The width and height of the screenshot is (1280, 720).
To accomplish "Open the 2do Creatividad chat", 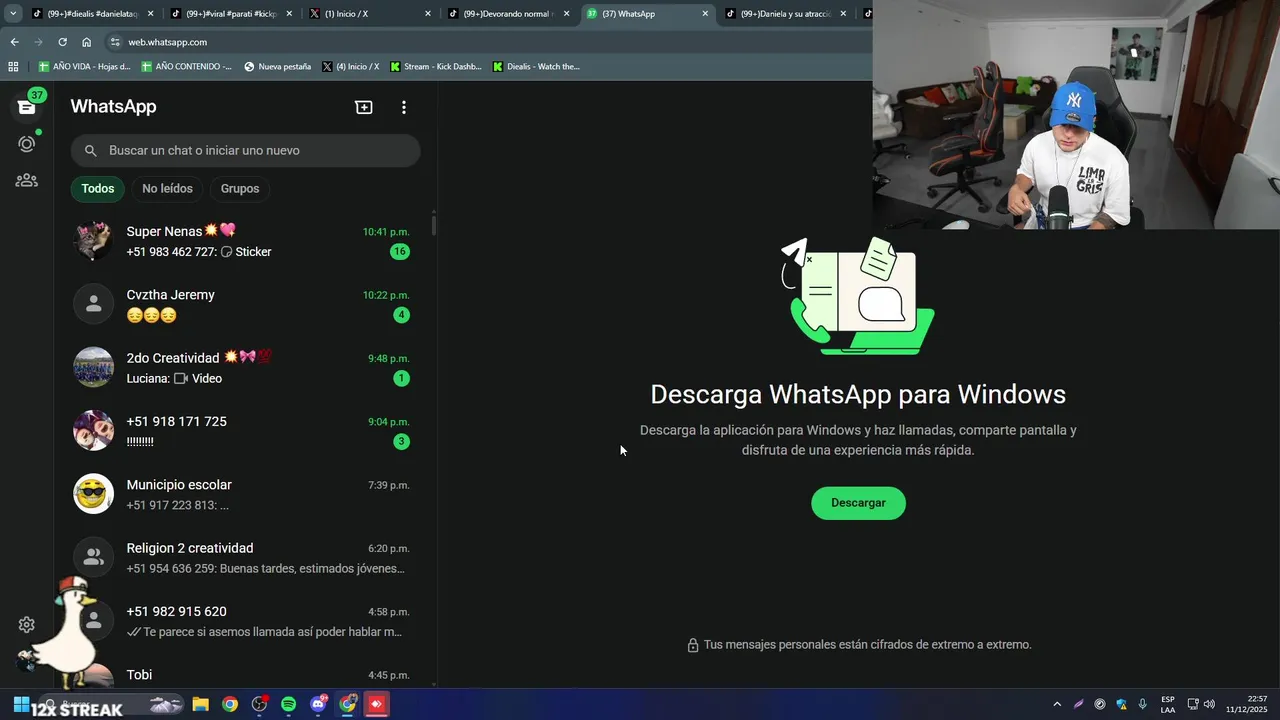I will tap(245, 367).
